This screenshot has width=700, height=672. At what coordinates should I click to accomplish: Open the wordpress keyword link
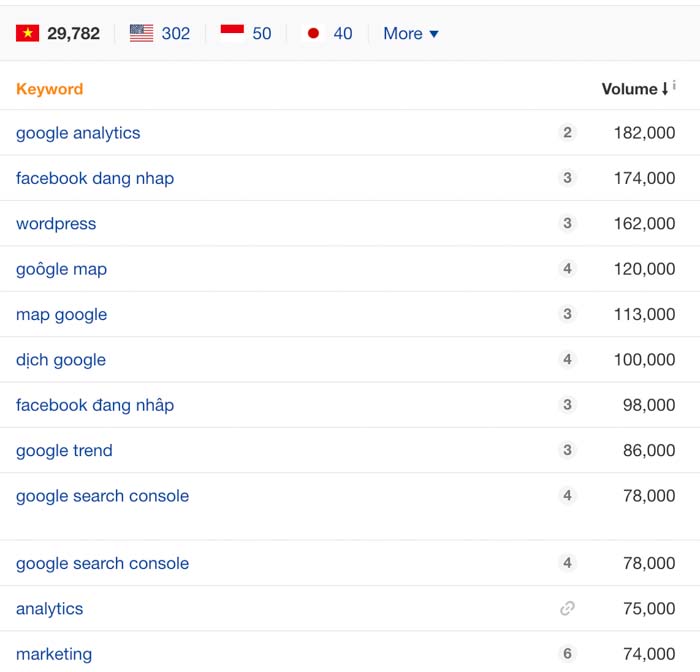coord(56,224)
